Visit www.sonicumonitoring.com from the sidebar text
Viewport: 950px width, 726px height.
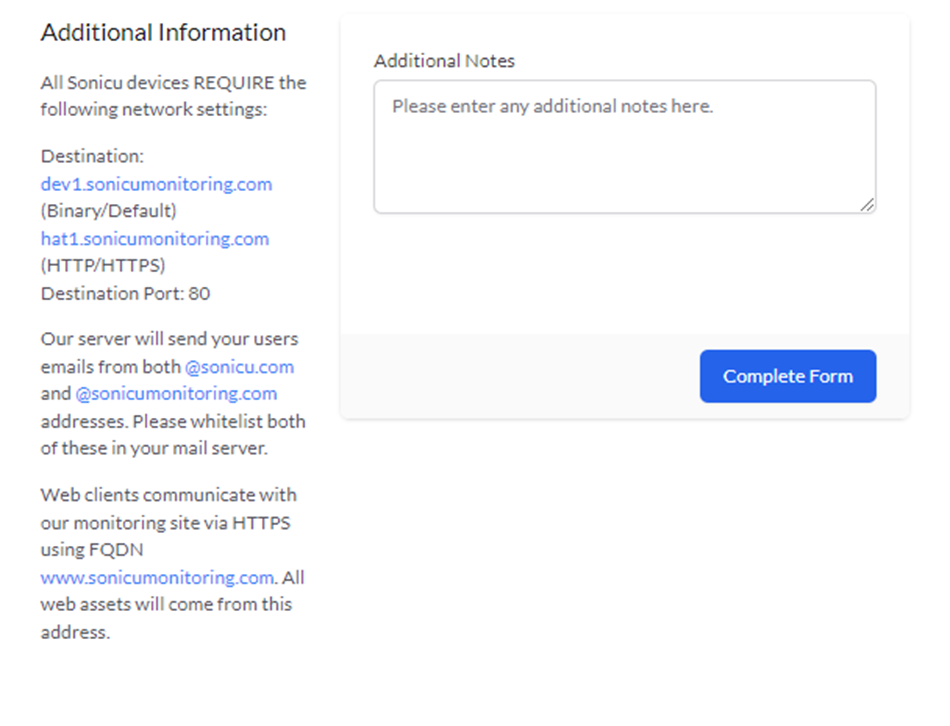(155, 578)
